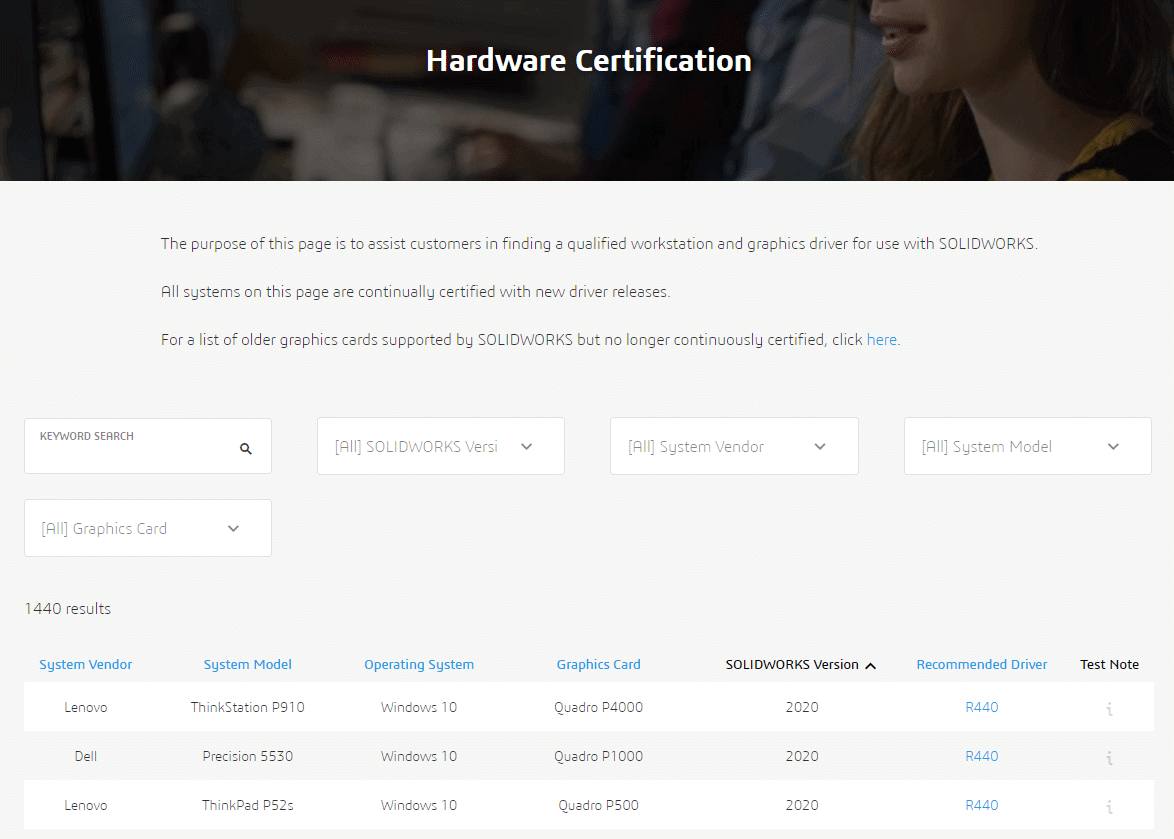Sort by Recommended Driver column
Viewport: 1174px width, 839px height.
click(x=982, y=665)
